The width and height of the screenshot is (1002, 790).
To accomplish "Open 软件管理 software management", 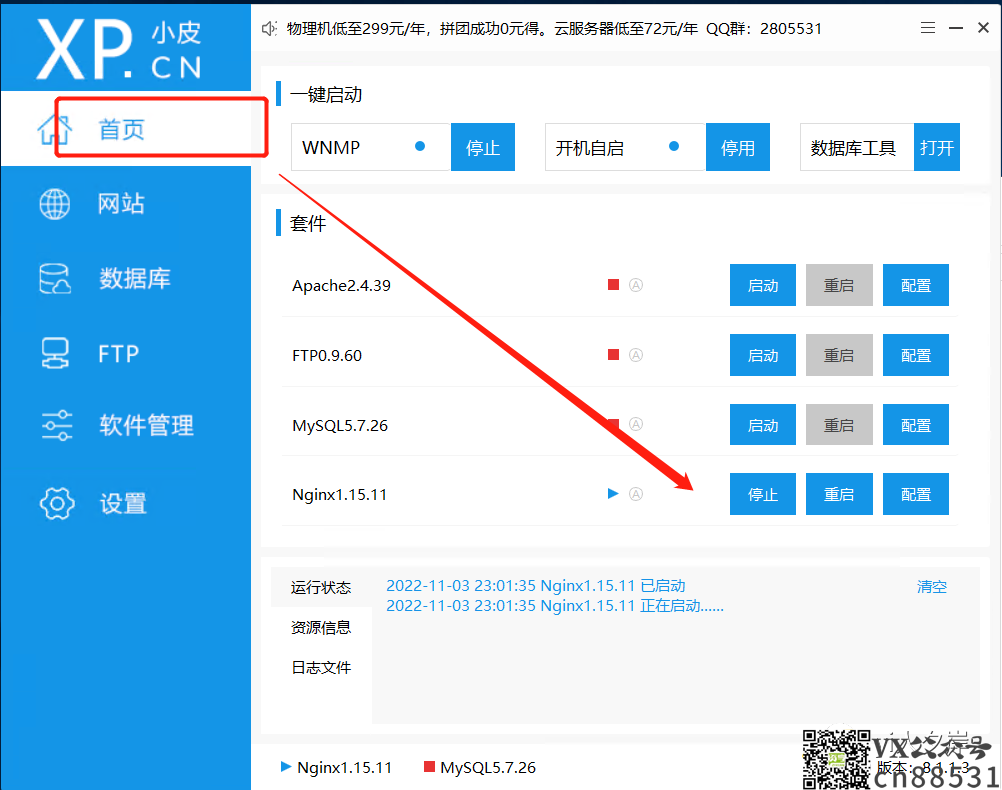I will [x=125, y=425].
